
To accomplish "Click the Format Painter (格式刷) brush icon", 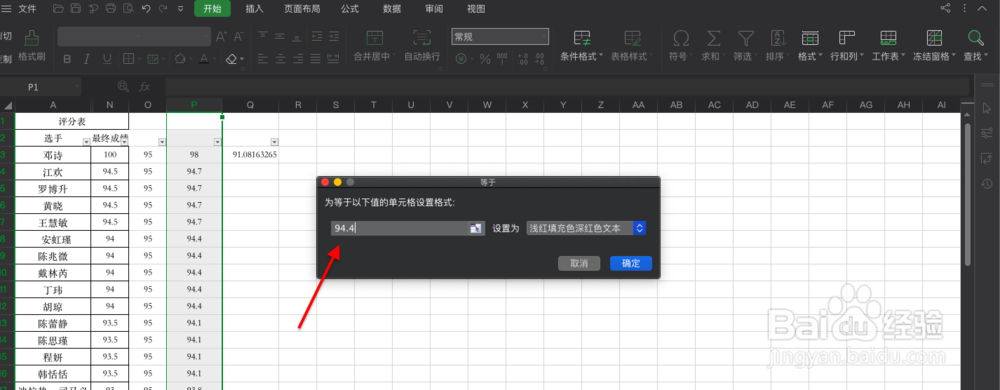I will pyautogui.click(x=31, y=39).
